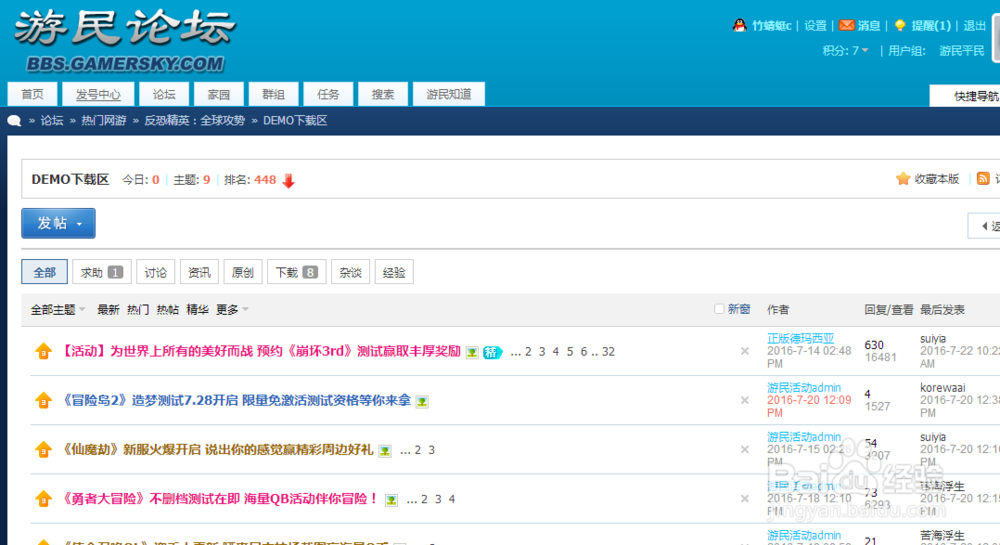
Task: Select the 原创 category tab
Action: pos(243,272)
